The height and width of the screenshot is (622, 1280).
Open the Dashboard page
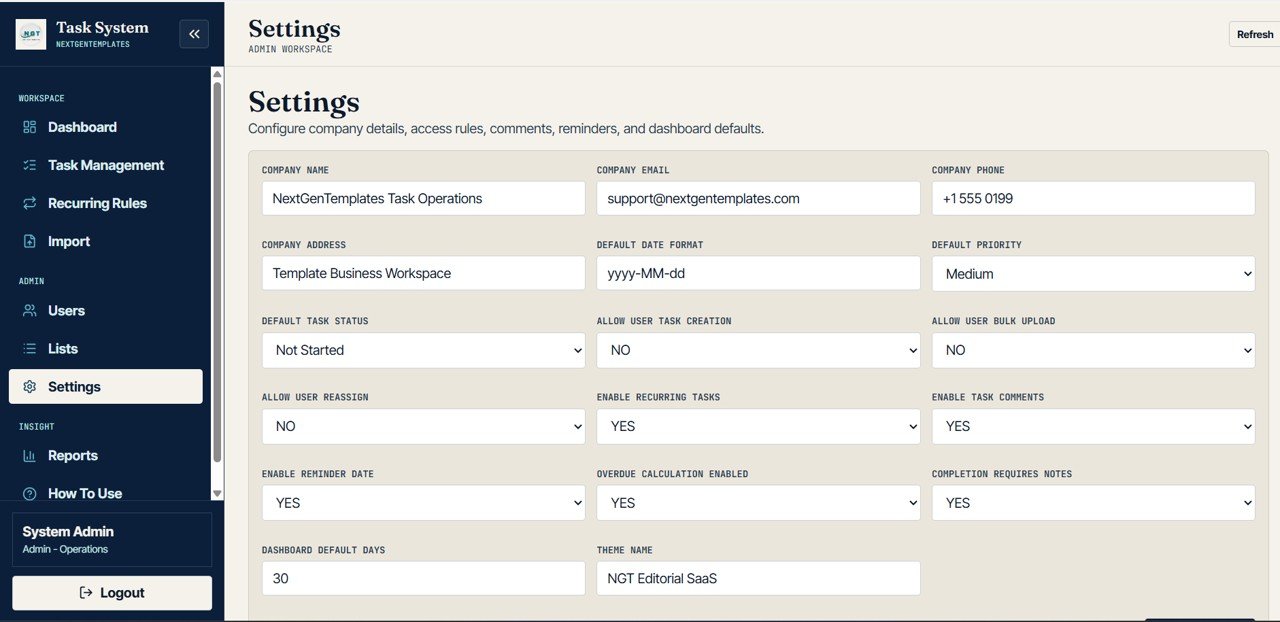(x=106, y=127)
